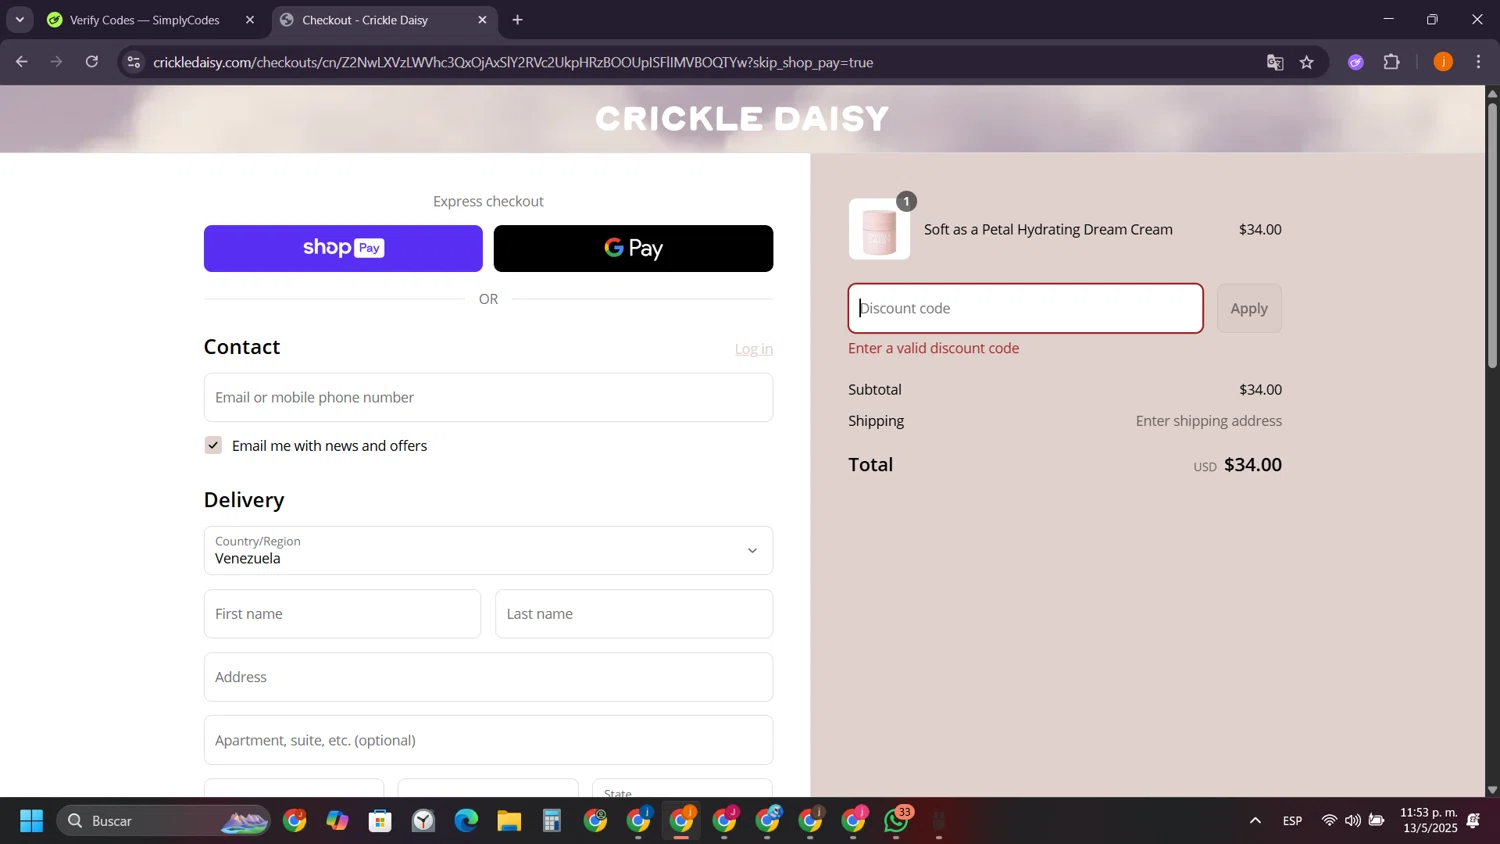Screen dimensions: 1500x844
Task: Open the notifications bell icon
Action: 1473,821
